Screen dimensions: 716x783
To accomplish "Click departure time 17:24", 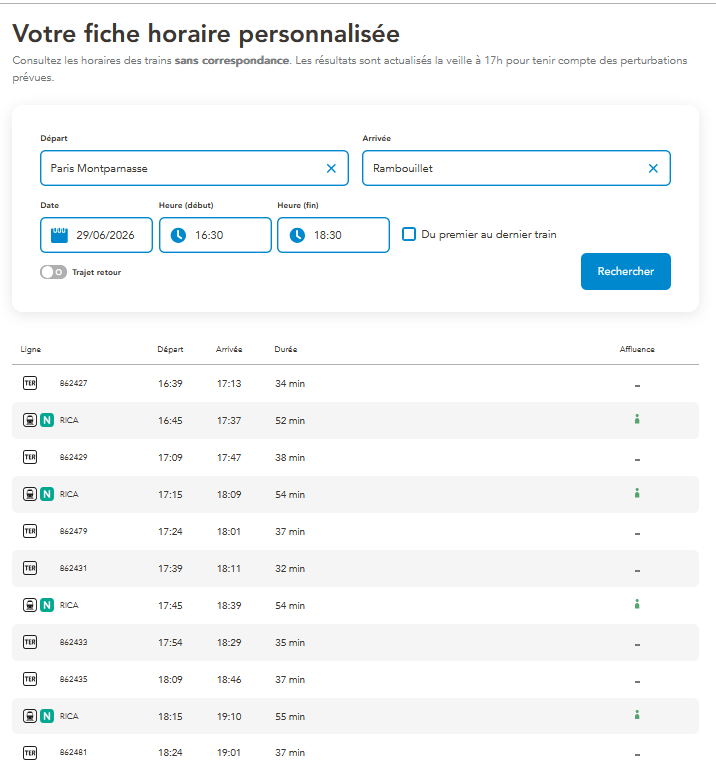I will [170, 531].
